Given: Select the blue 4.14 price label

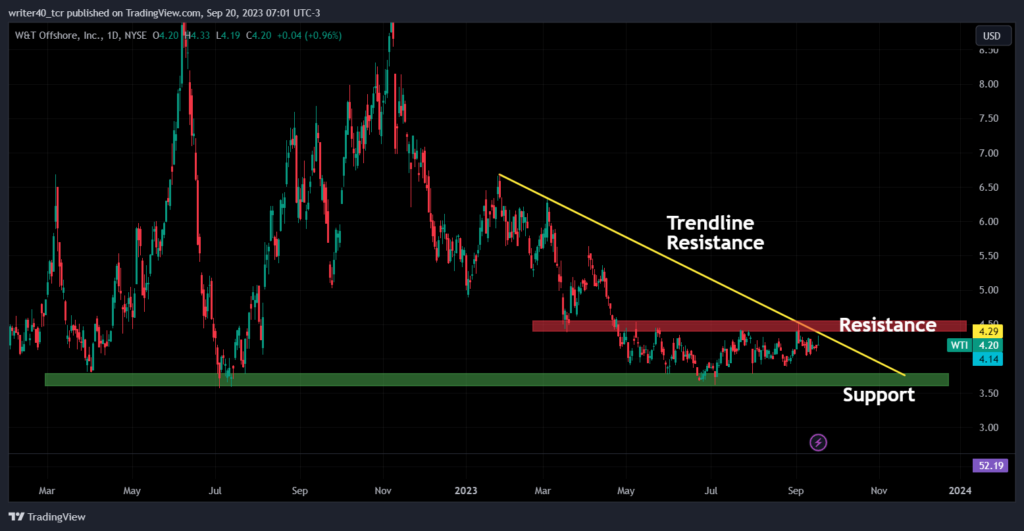Looking at the screenshot, I should (988, 359).
